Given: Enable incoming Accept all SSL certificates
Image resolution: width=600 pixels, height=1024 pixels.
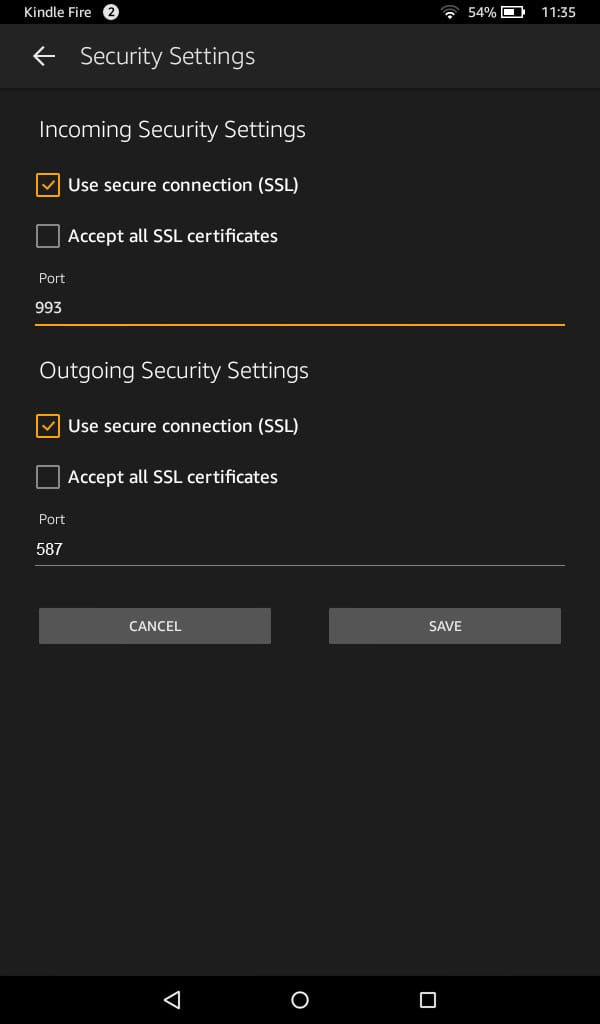Looking at the screenshot, I should tap(48, 236).
